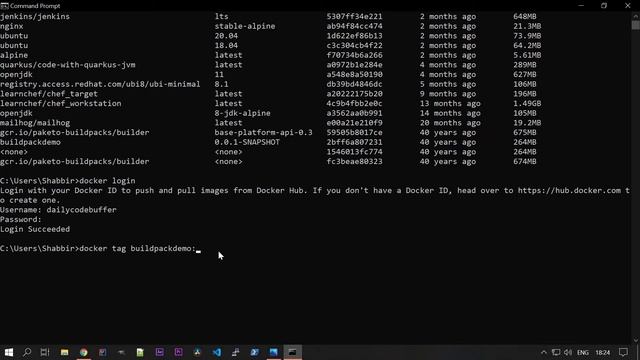Click the 'nginx' repository name

tap(11, 26)
